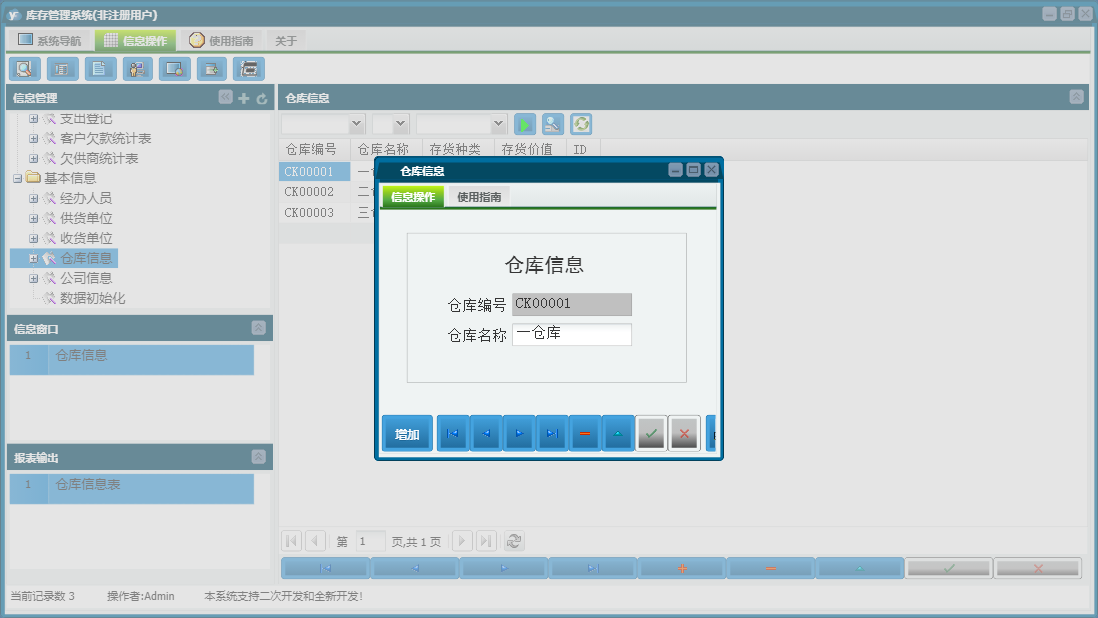Click the report list icon on the toolbar
The height and width of the screenshot is (618, 1098).
[x=61, y=69]
